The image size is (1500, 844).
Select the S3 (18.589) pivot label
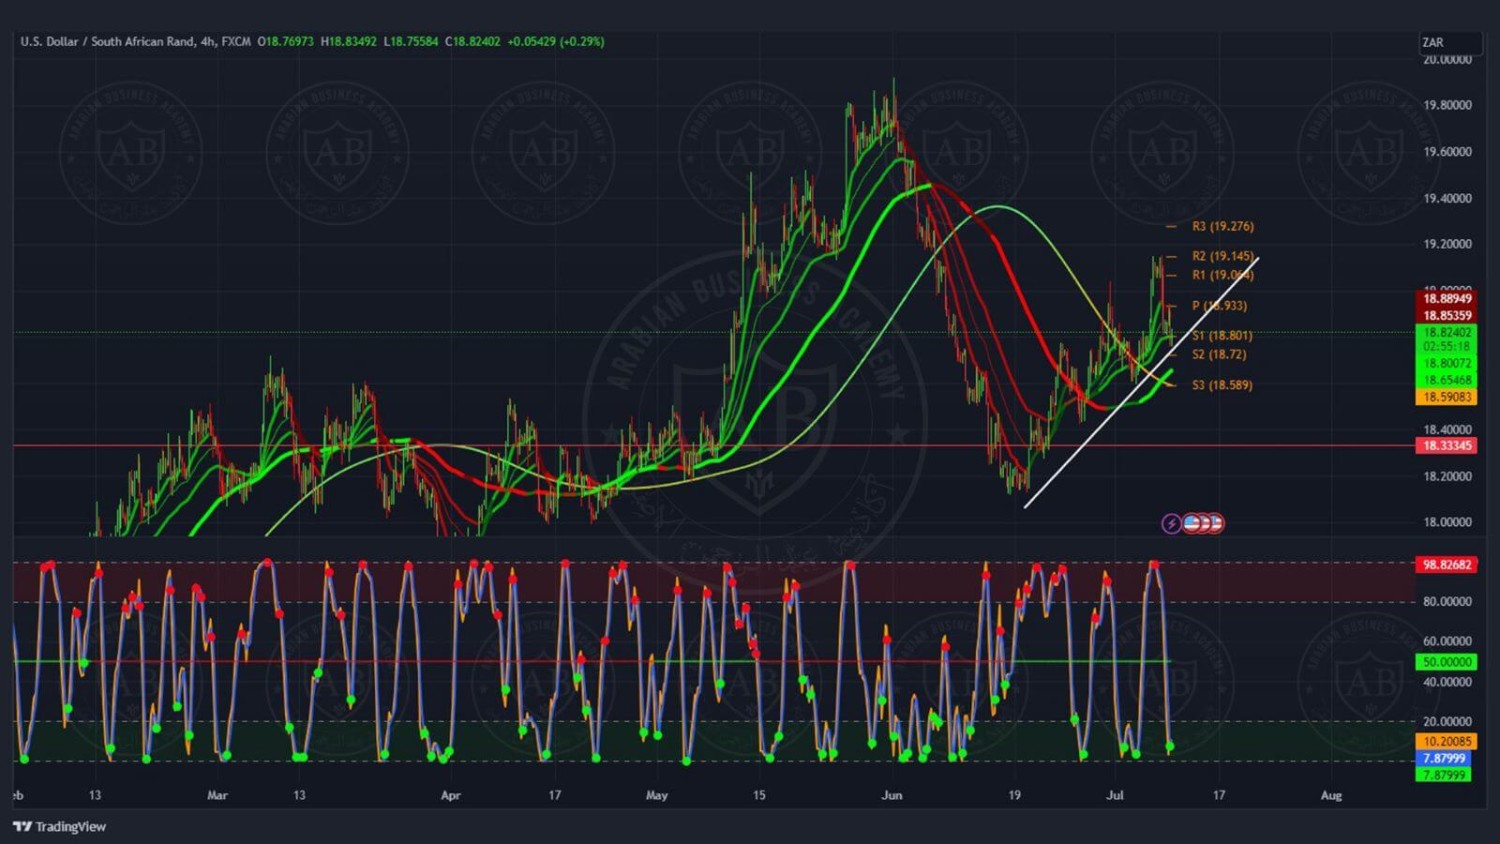point(1221,385)
